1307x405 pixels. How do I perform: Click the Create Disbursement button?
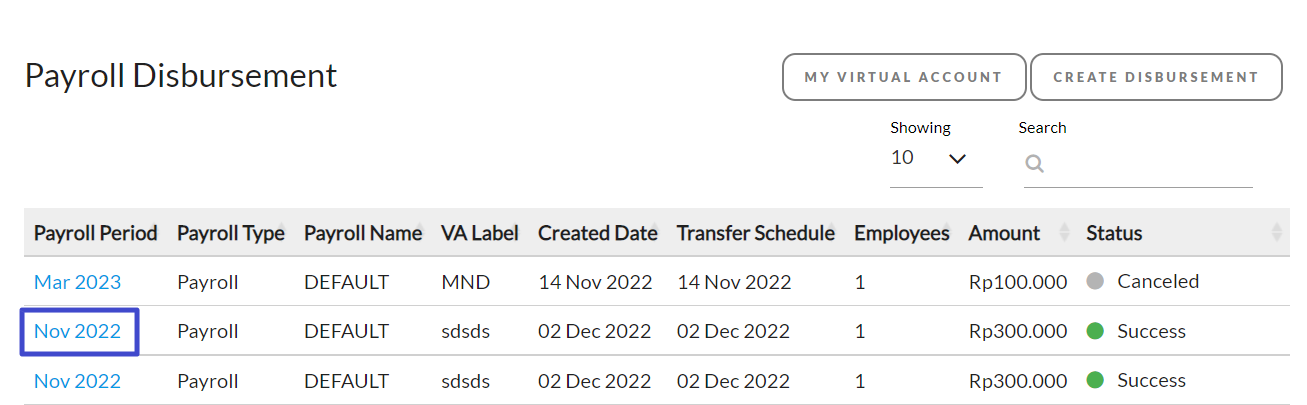click(1156, 77)
